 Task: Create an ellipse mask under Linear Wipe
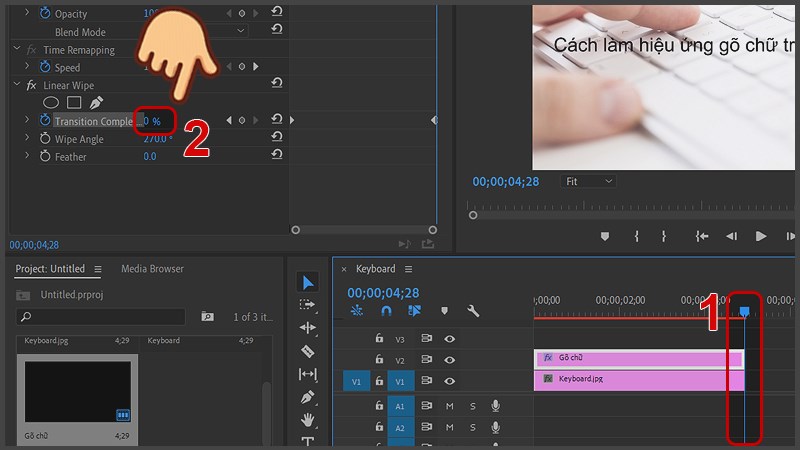click(x=50, y=103)
